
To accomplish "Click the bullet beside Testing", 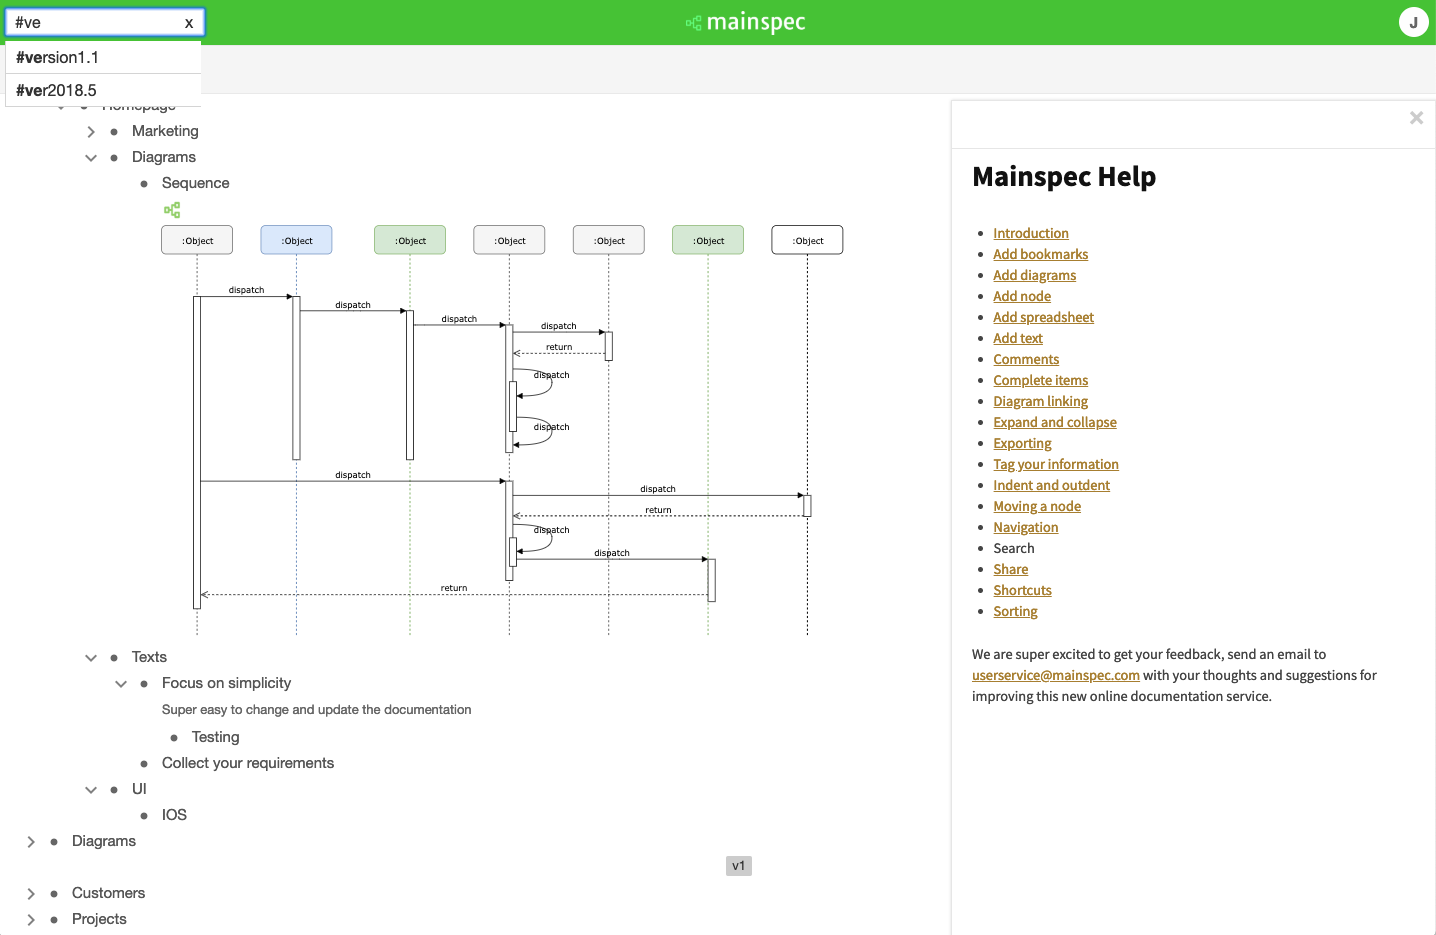I will [x=174, y=738].
